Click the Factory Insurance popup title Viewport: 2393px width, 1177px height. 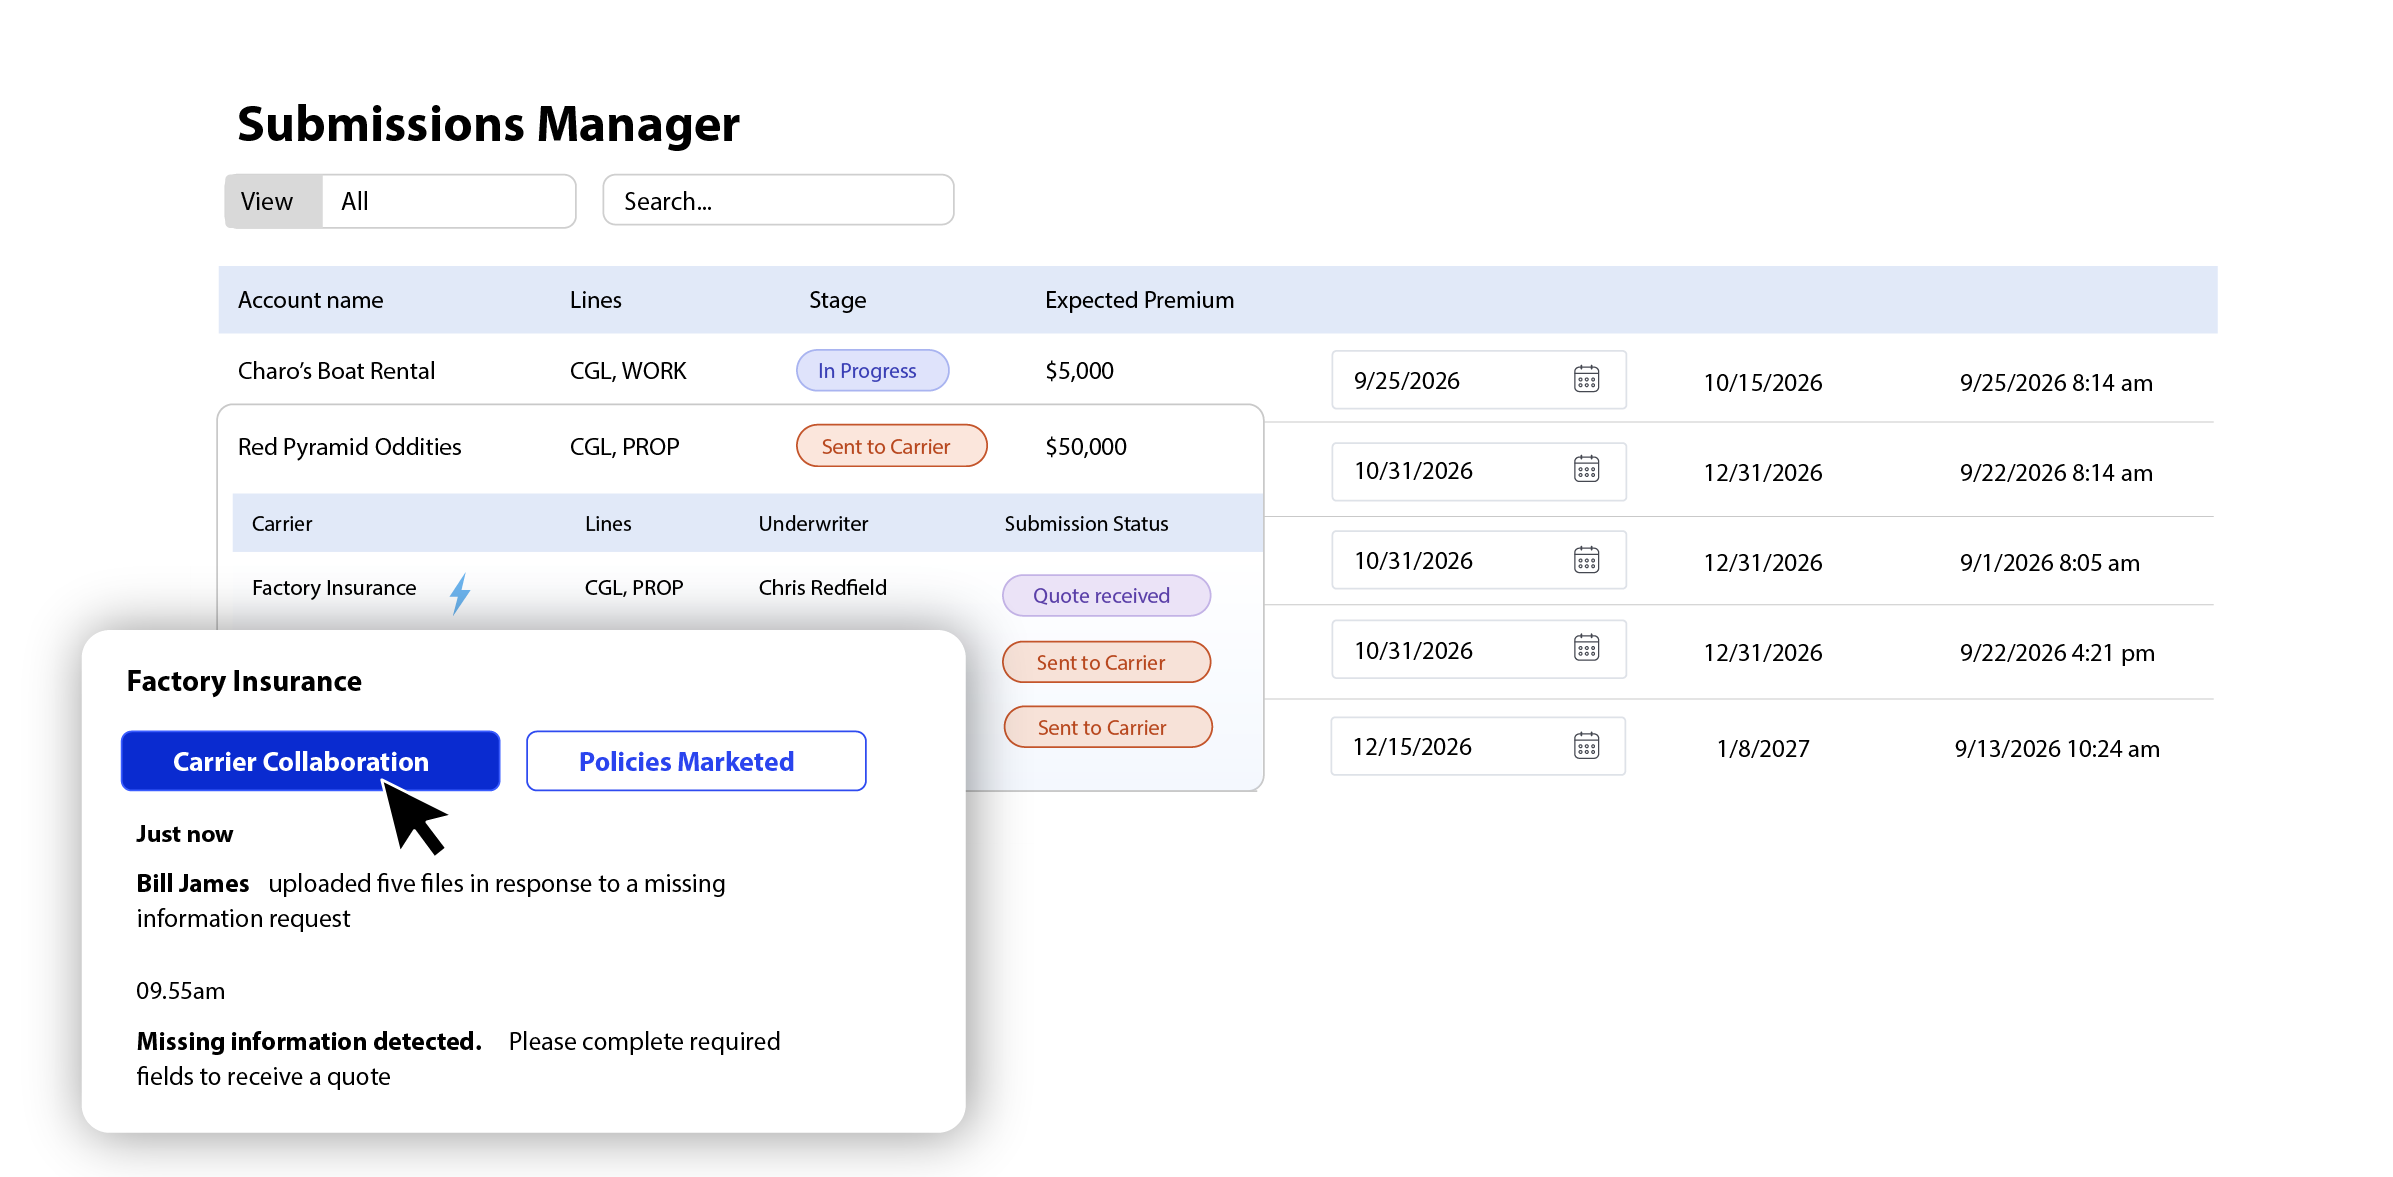point(244,681)
